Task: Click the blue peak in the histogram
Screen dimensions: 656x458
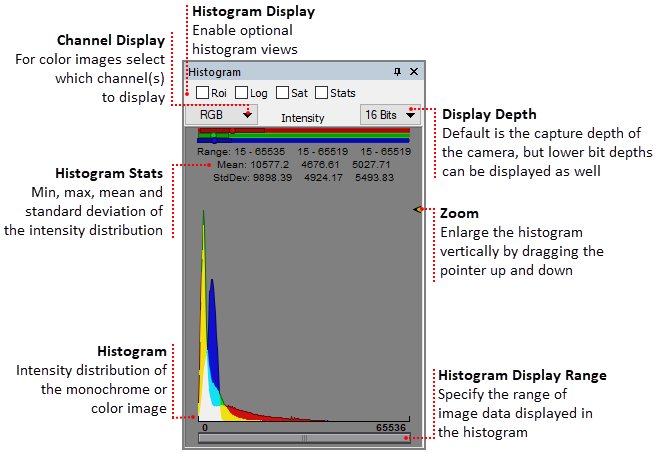Action: pyautogui.click(x=213, y=320)
